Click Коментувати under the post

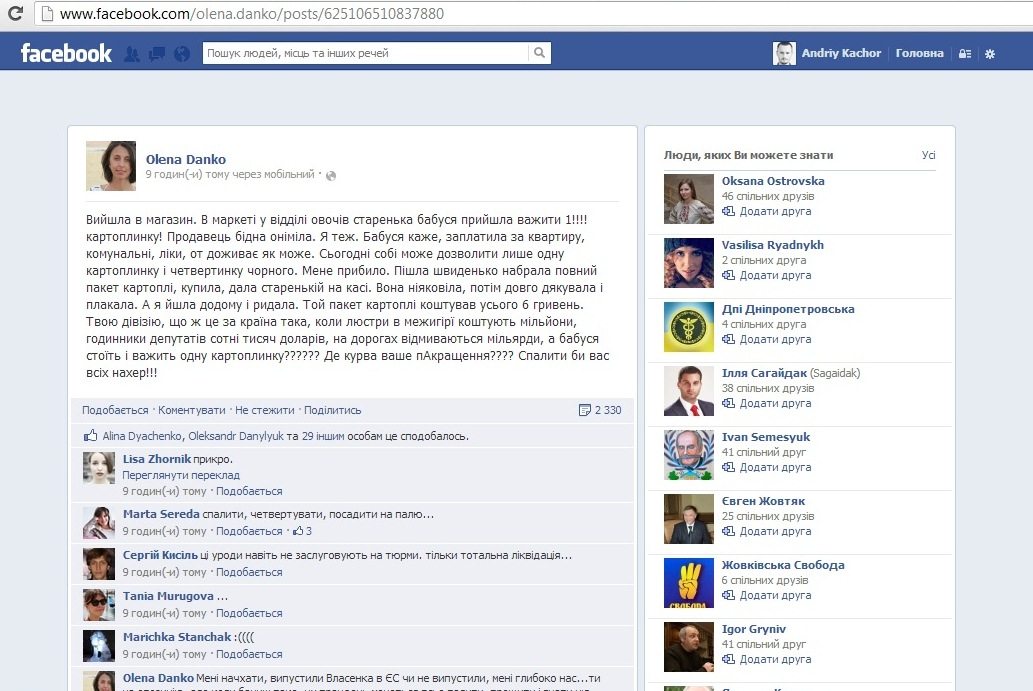point(192,410)
